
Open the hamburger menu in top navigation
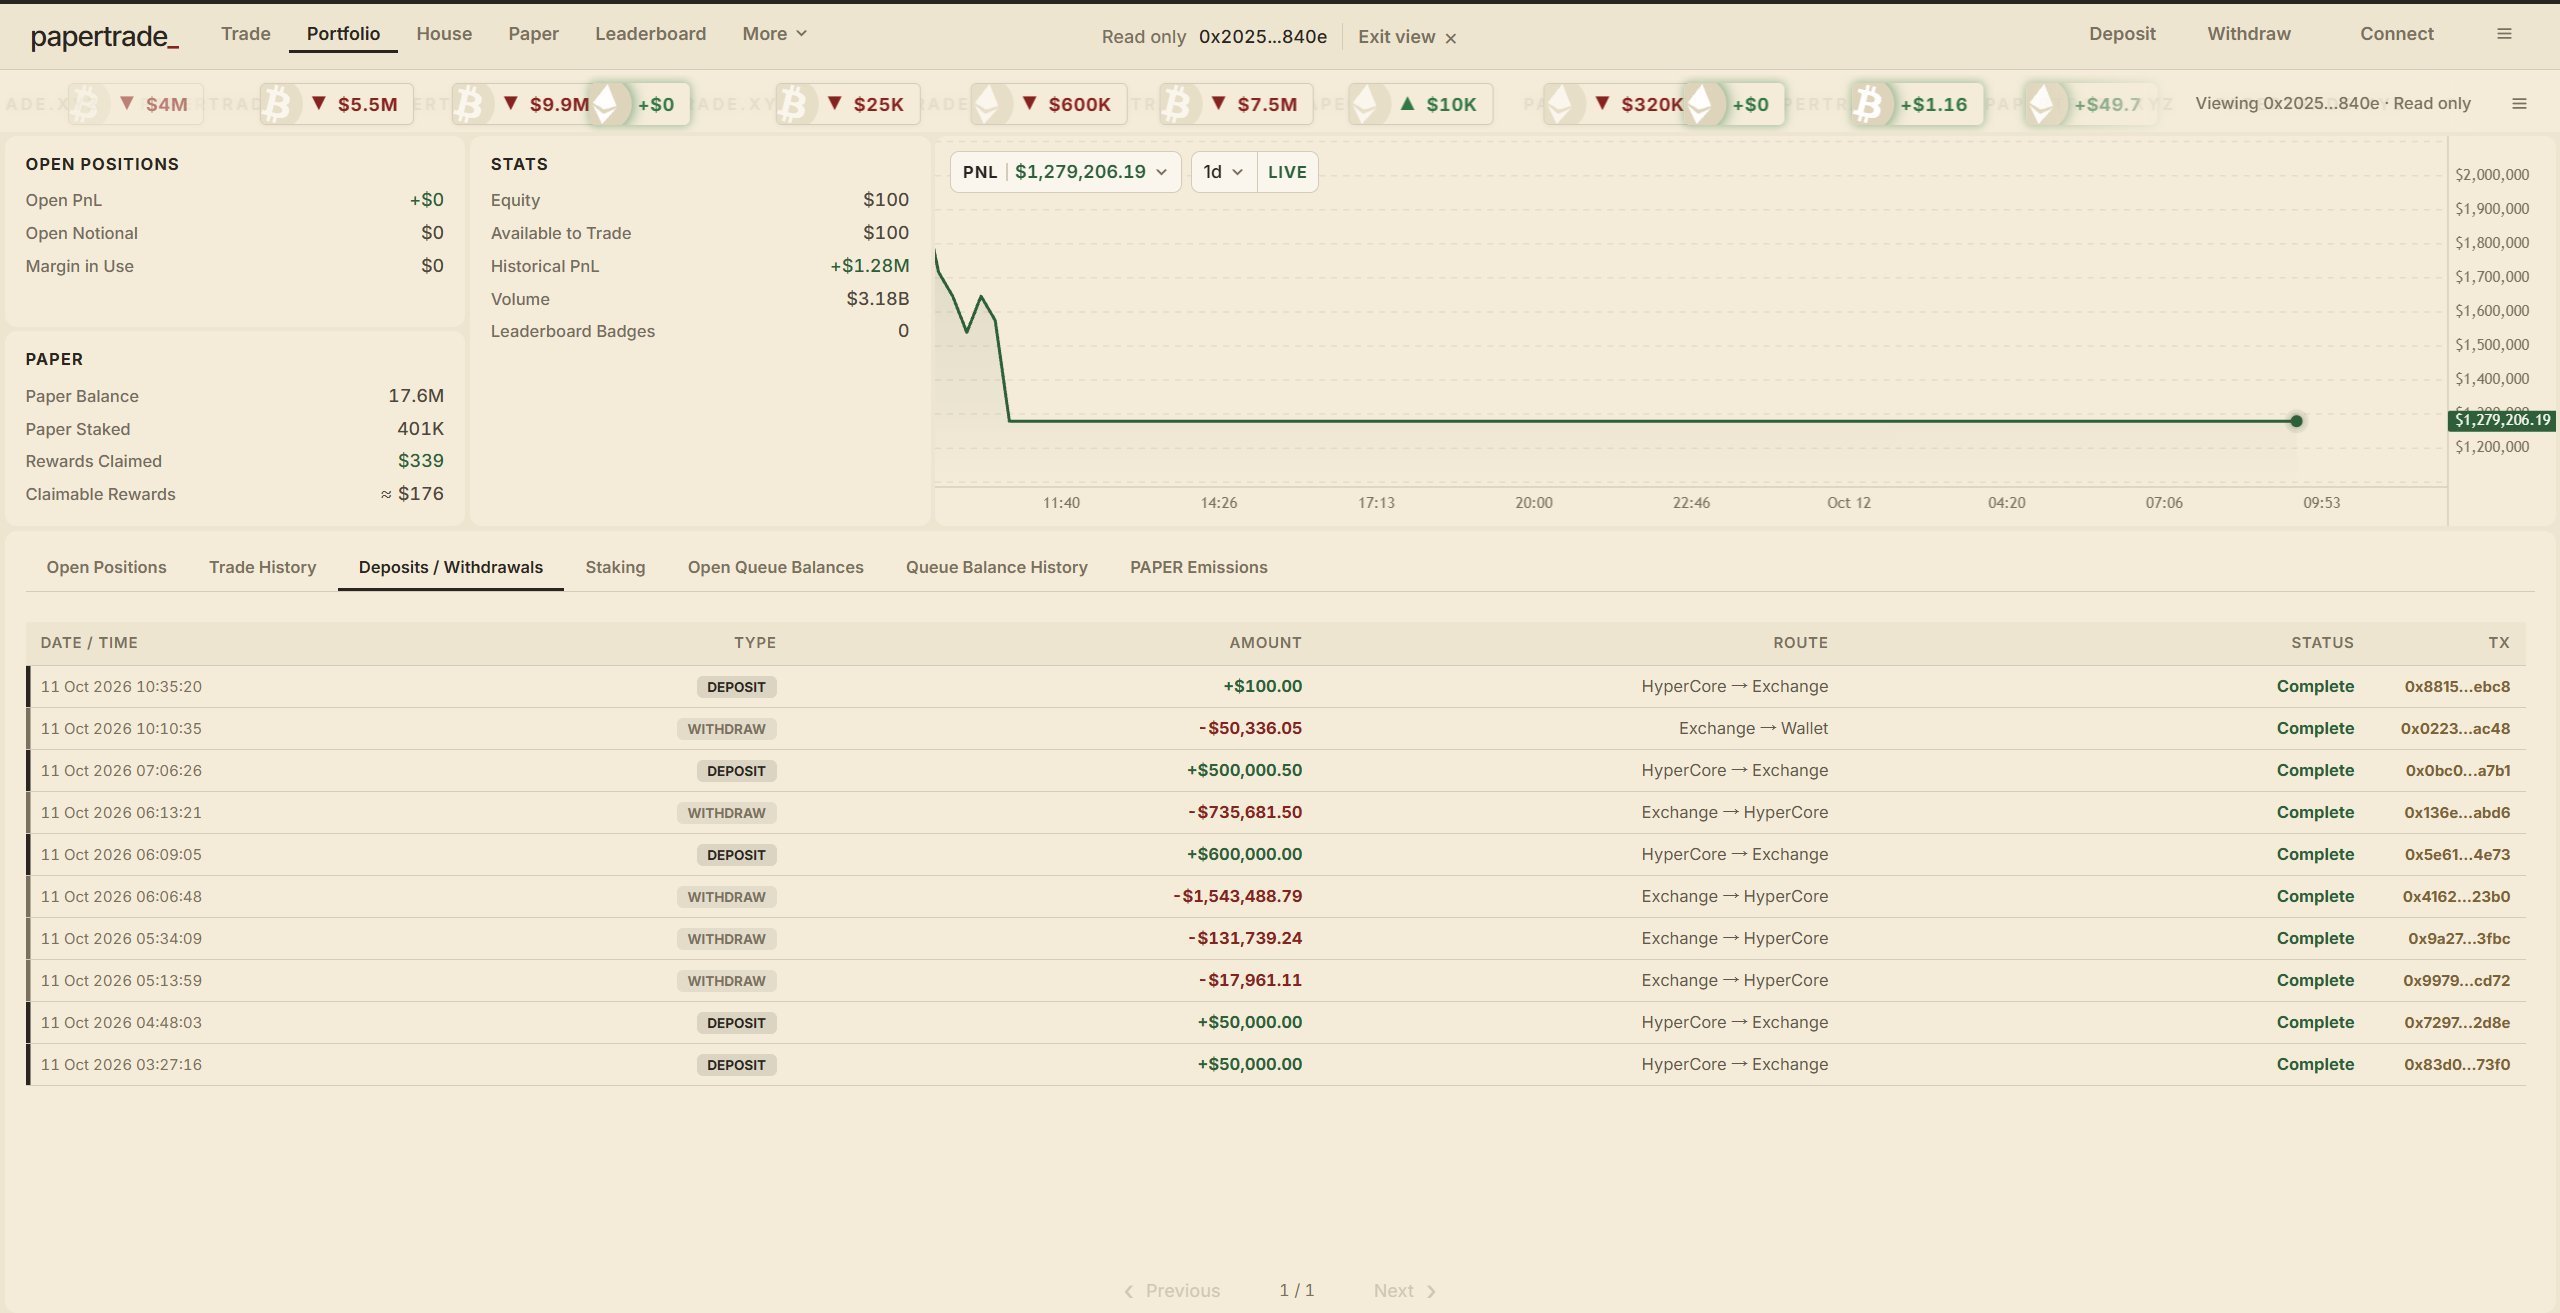(2504, 34)
